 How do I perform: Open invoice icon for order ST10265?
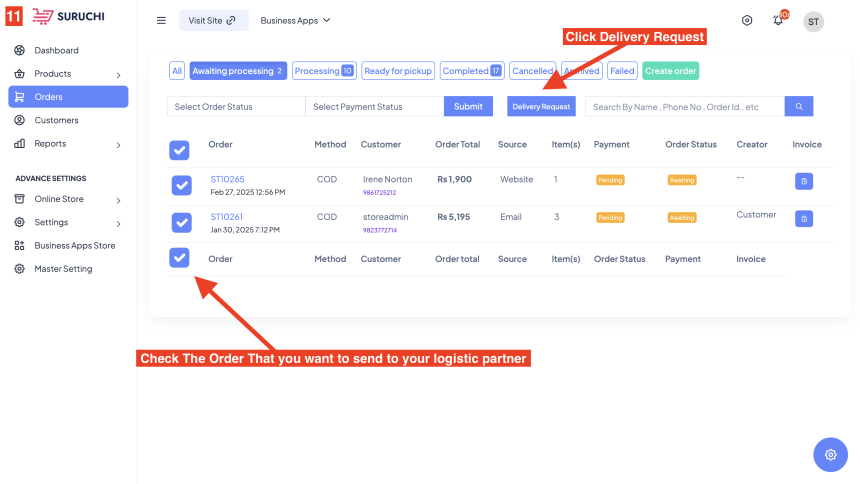coord(804,181)
